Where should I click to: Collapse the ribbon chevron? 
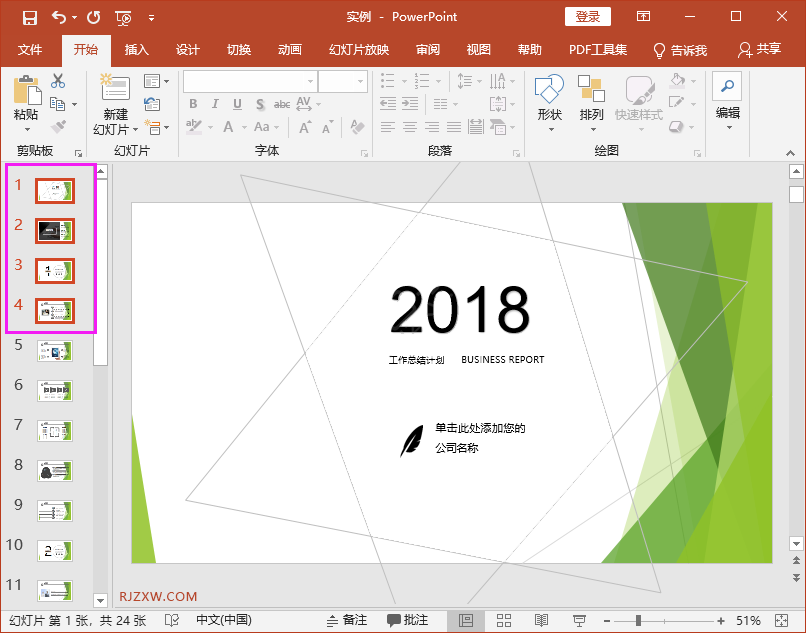point(791,153)
